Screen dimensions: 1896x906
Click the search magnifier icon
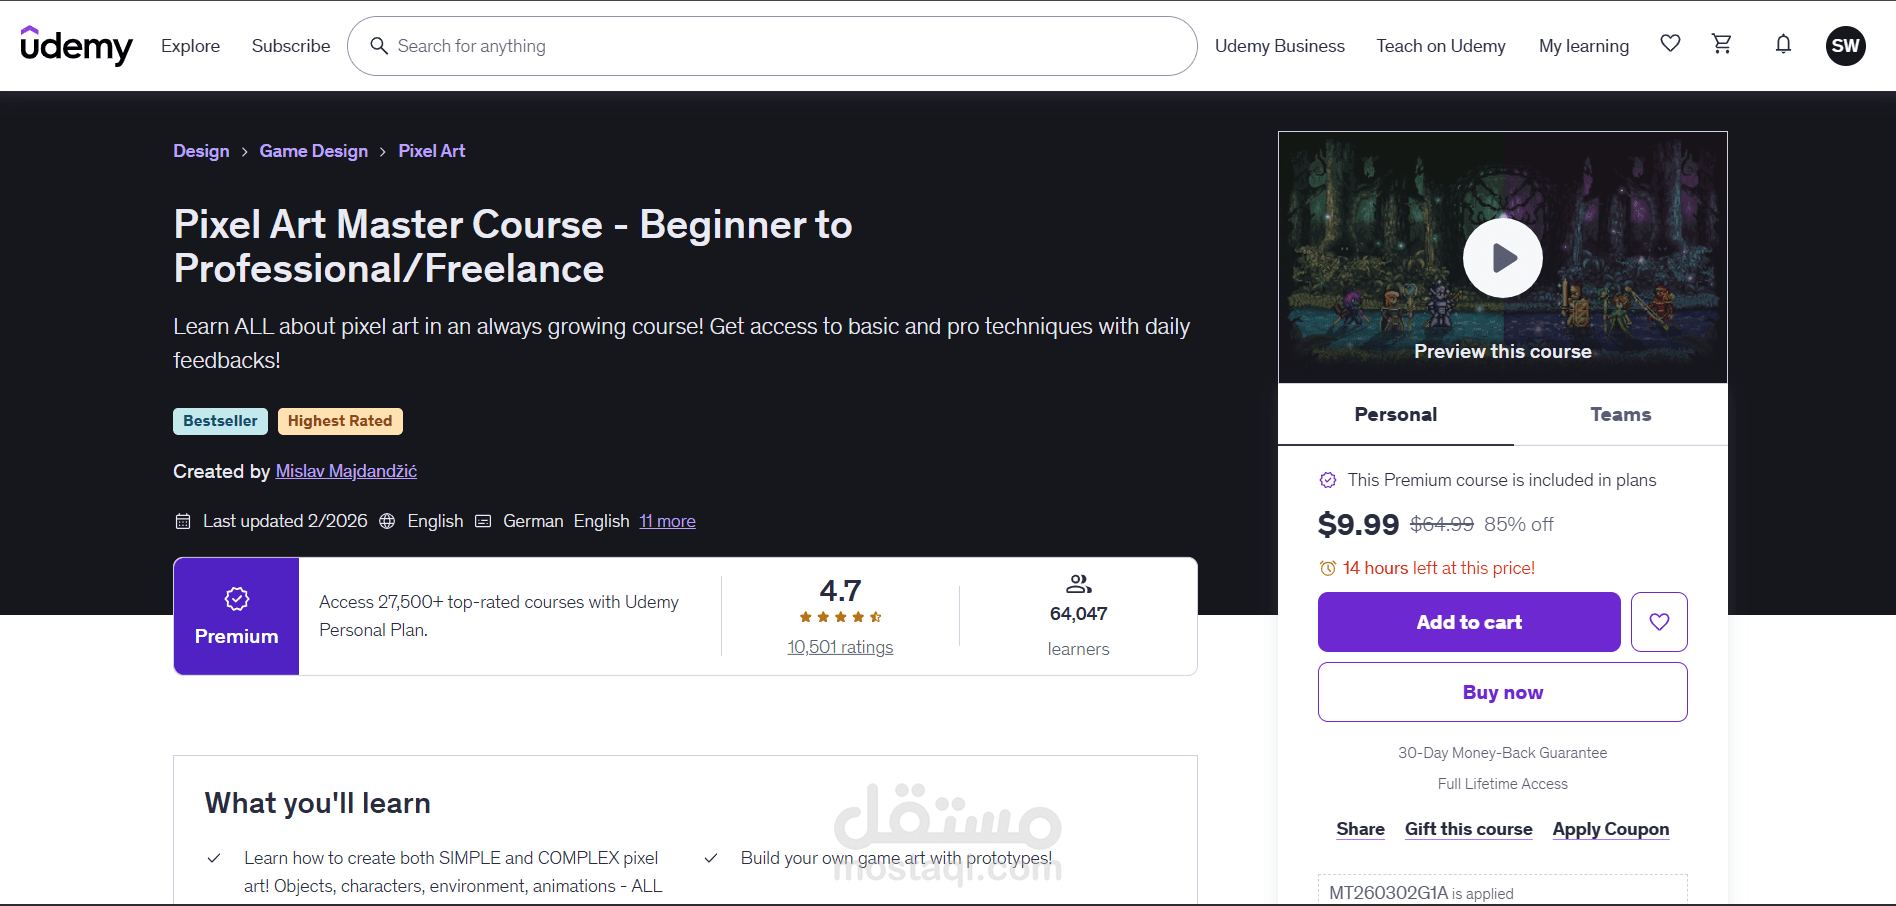[x=379, y=46]
